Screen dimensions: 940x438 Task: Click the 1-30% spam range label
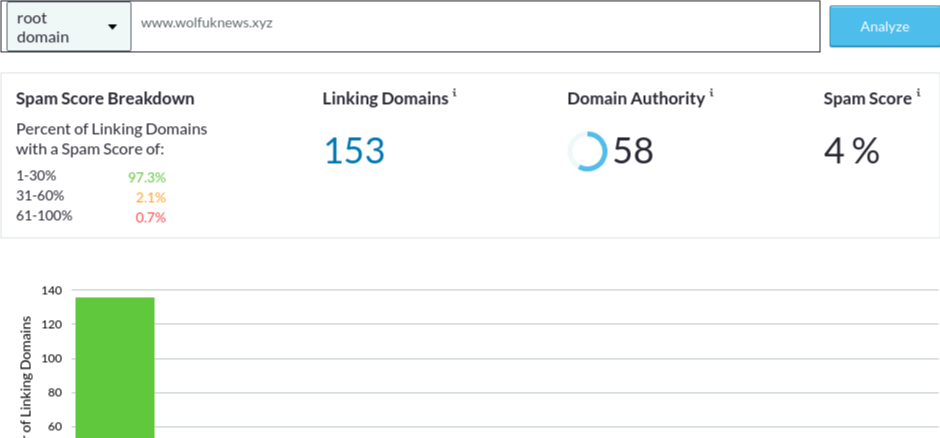(x=36, y=176)
